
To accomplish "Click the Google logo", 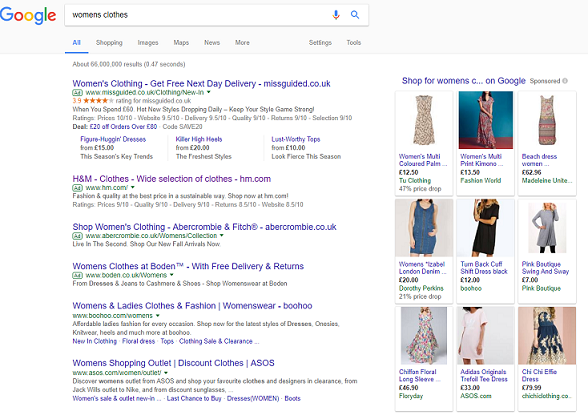I will 28,15.
